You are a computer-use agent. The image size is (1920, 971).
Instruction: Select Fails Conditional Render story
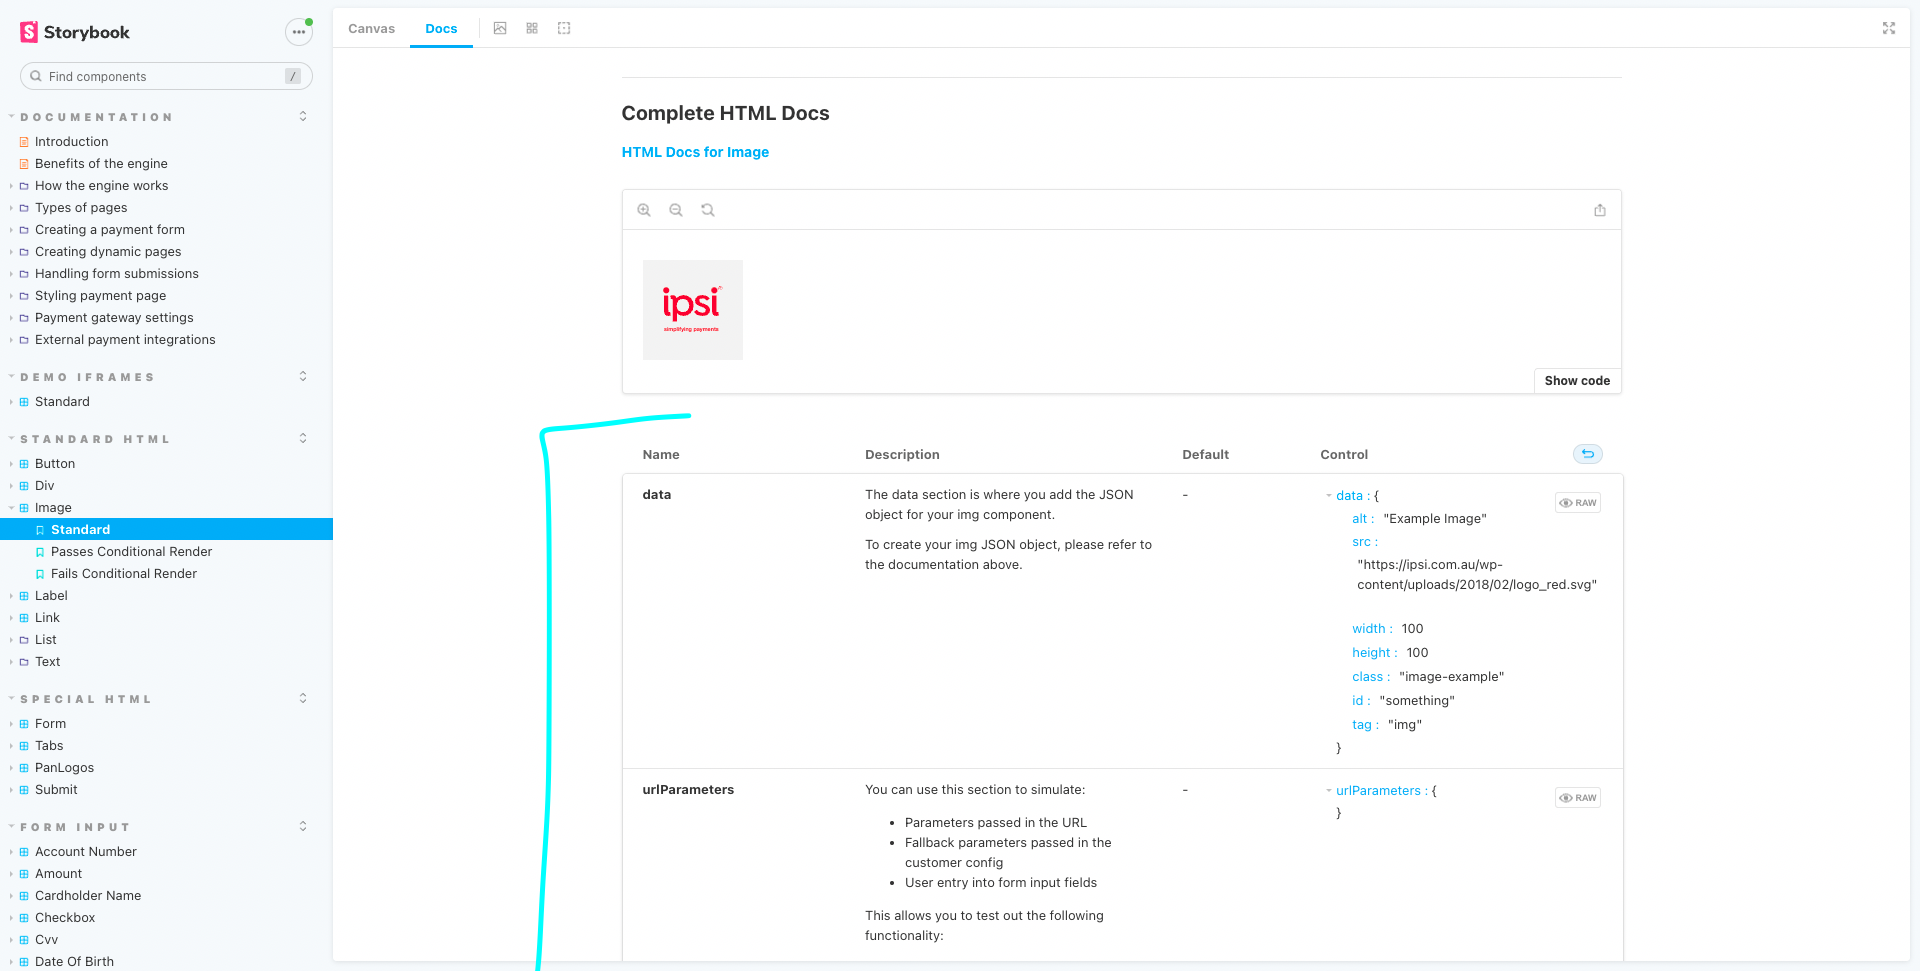124,574
